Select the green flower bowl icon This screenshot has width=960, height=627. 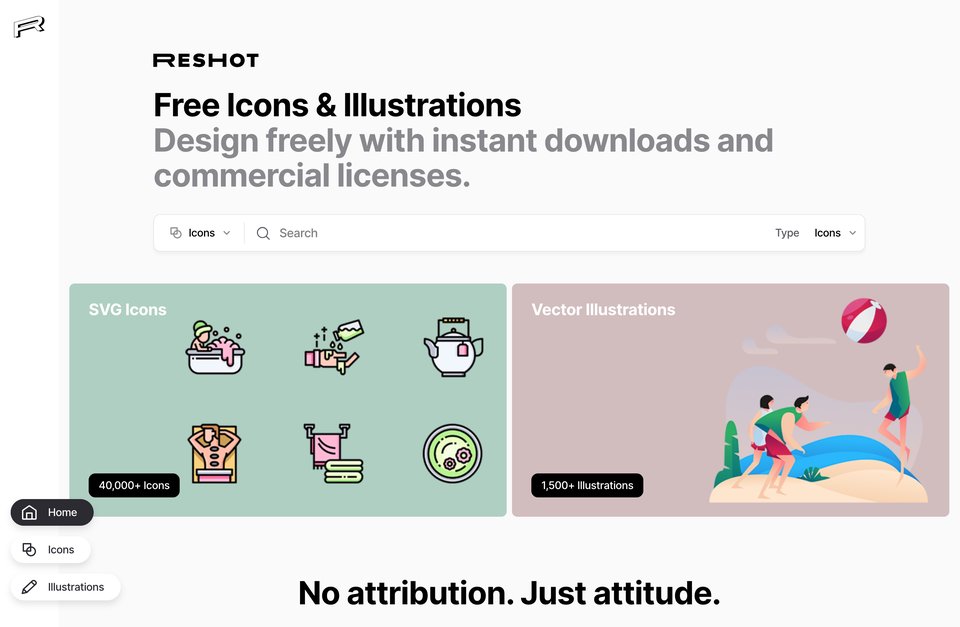(x=452, y=454)
